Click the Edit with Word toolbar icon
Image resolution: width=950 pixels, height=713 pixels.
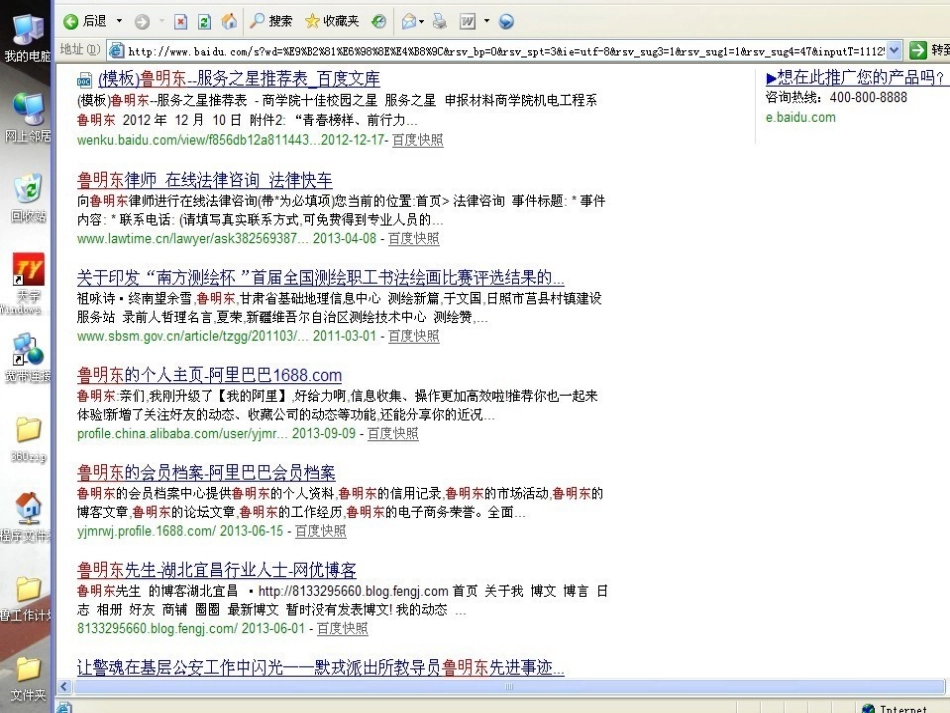coord(468,22)
